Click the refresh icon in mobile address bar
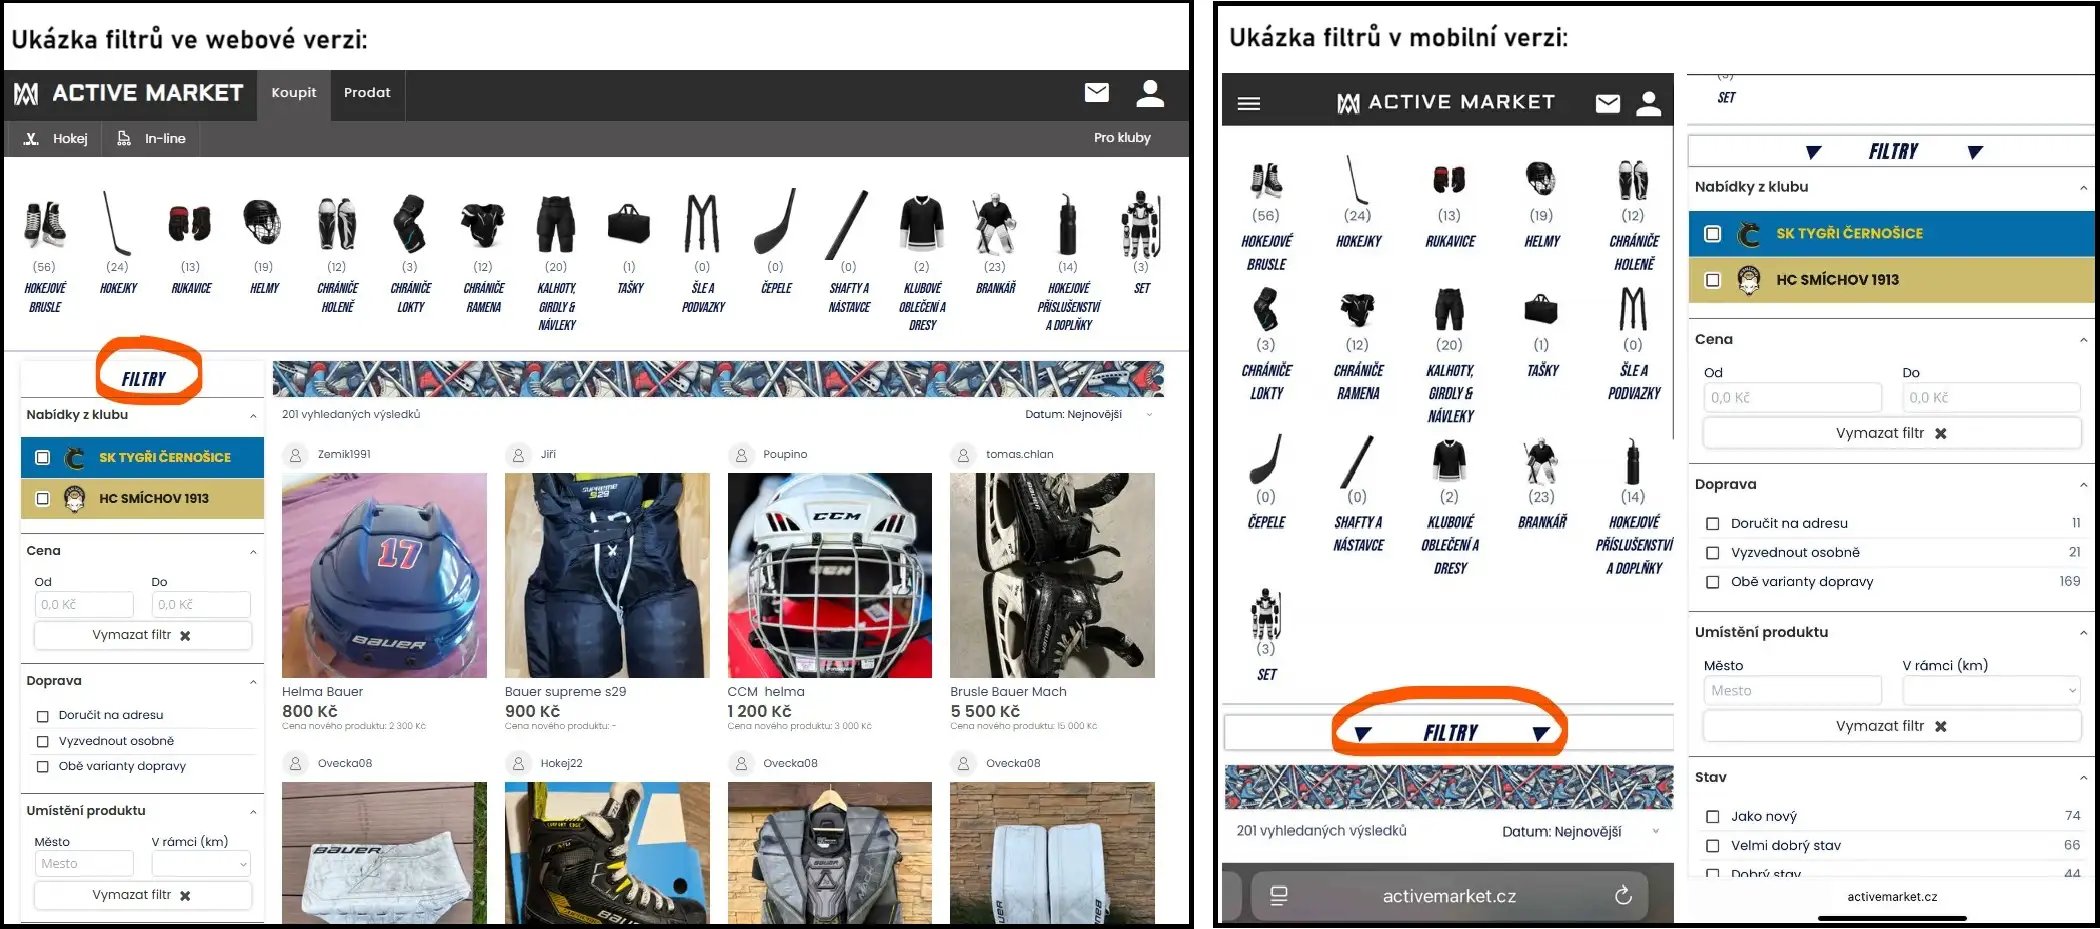 (x=1623, y=895)
